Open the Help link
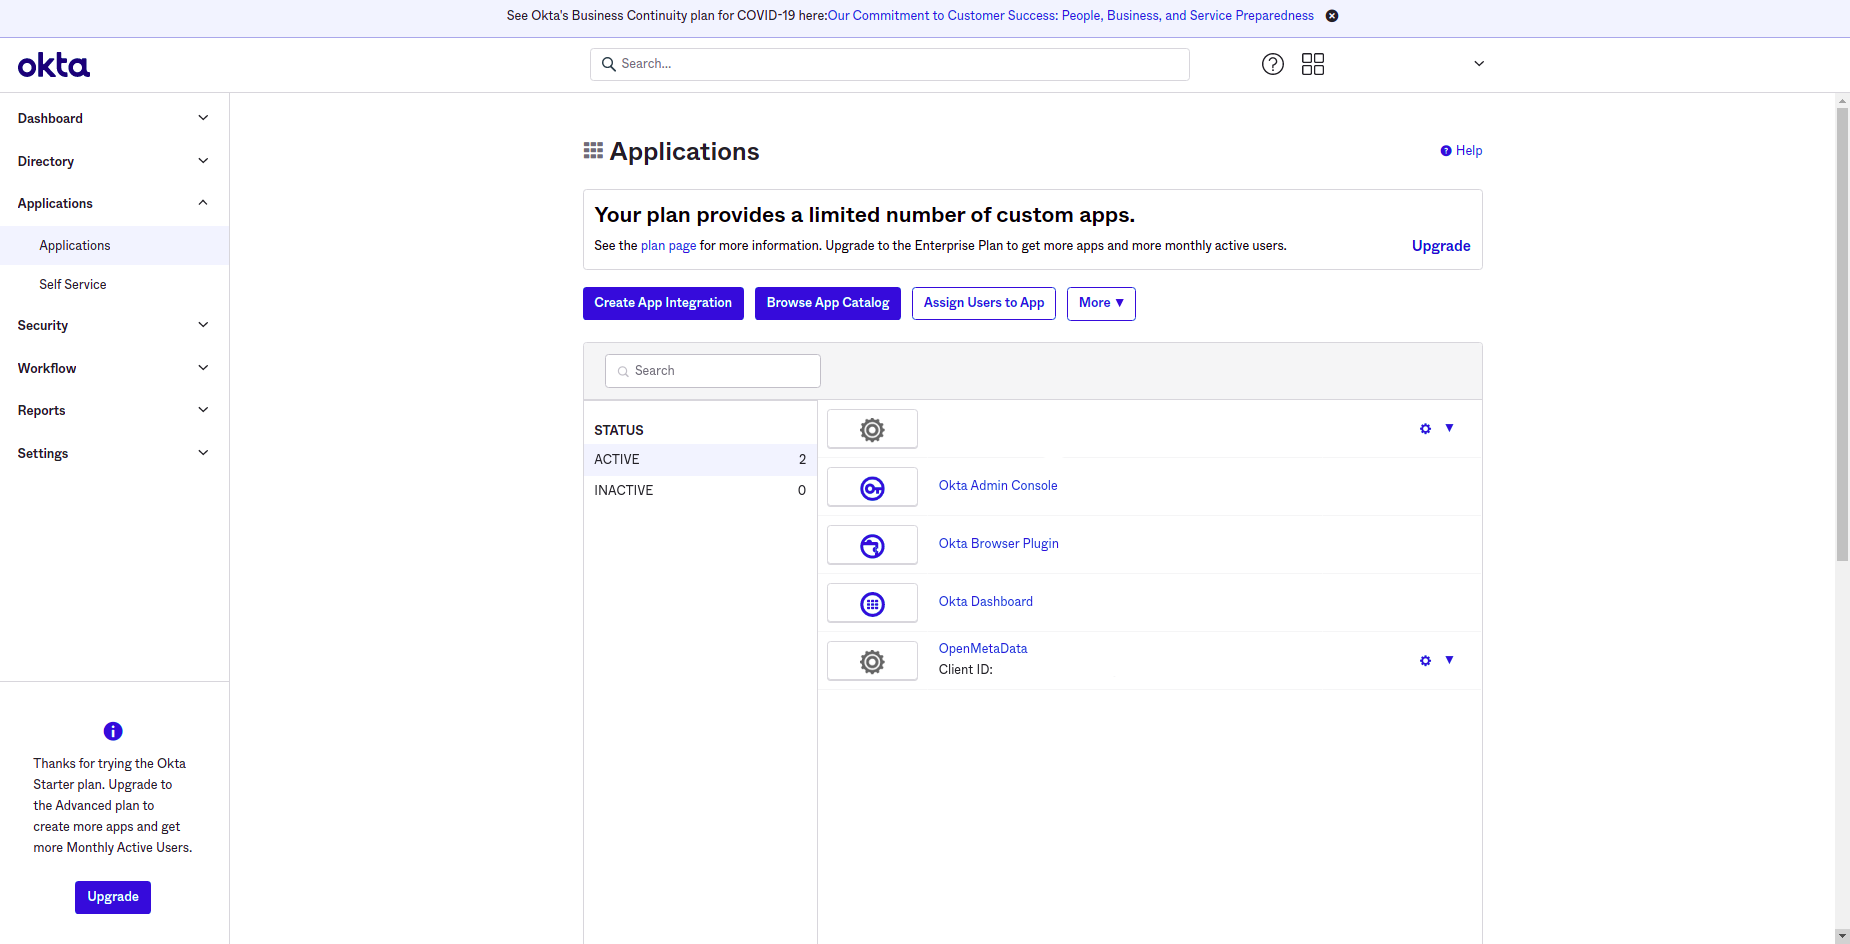This screenshot has width=1850, height=944. coord(1461,151)
